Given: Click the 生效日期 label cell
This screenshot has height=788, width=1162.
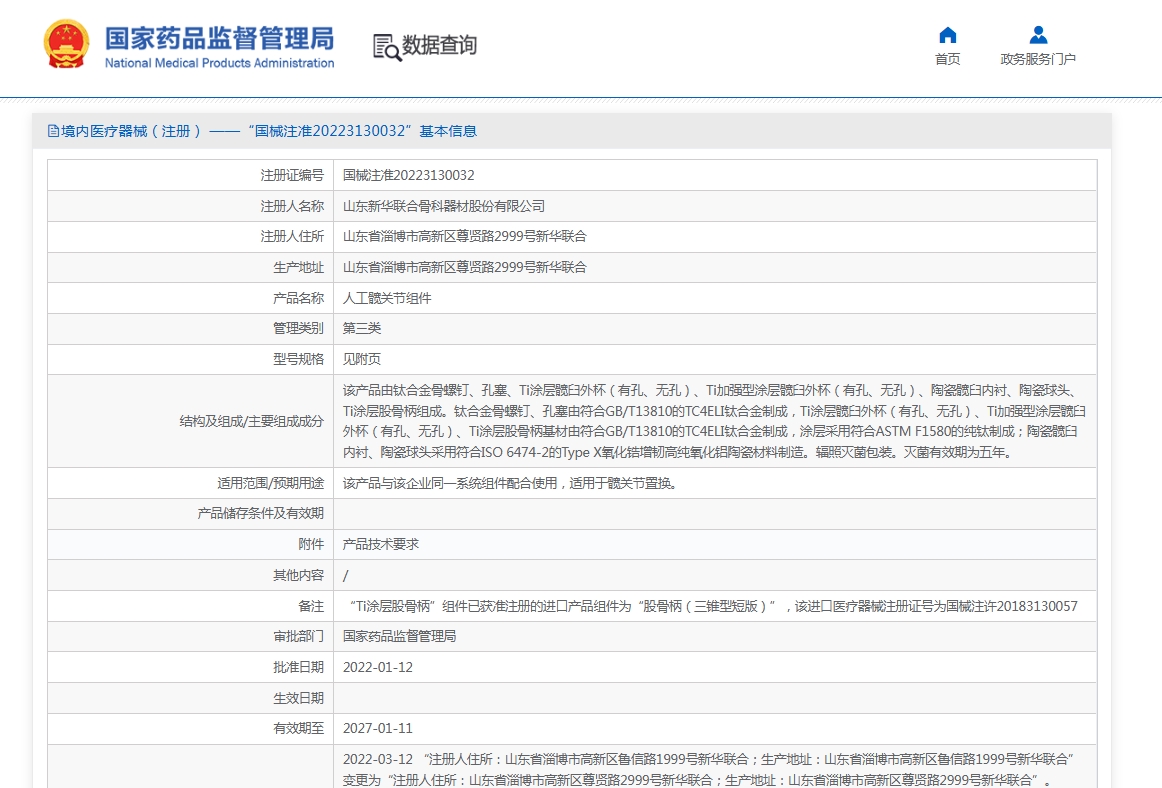Looking at the screenshot, I should coord(190,698).
